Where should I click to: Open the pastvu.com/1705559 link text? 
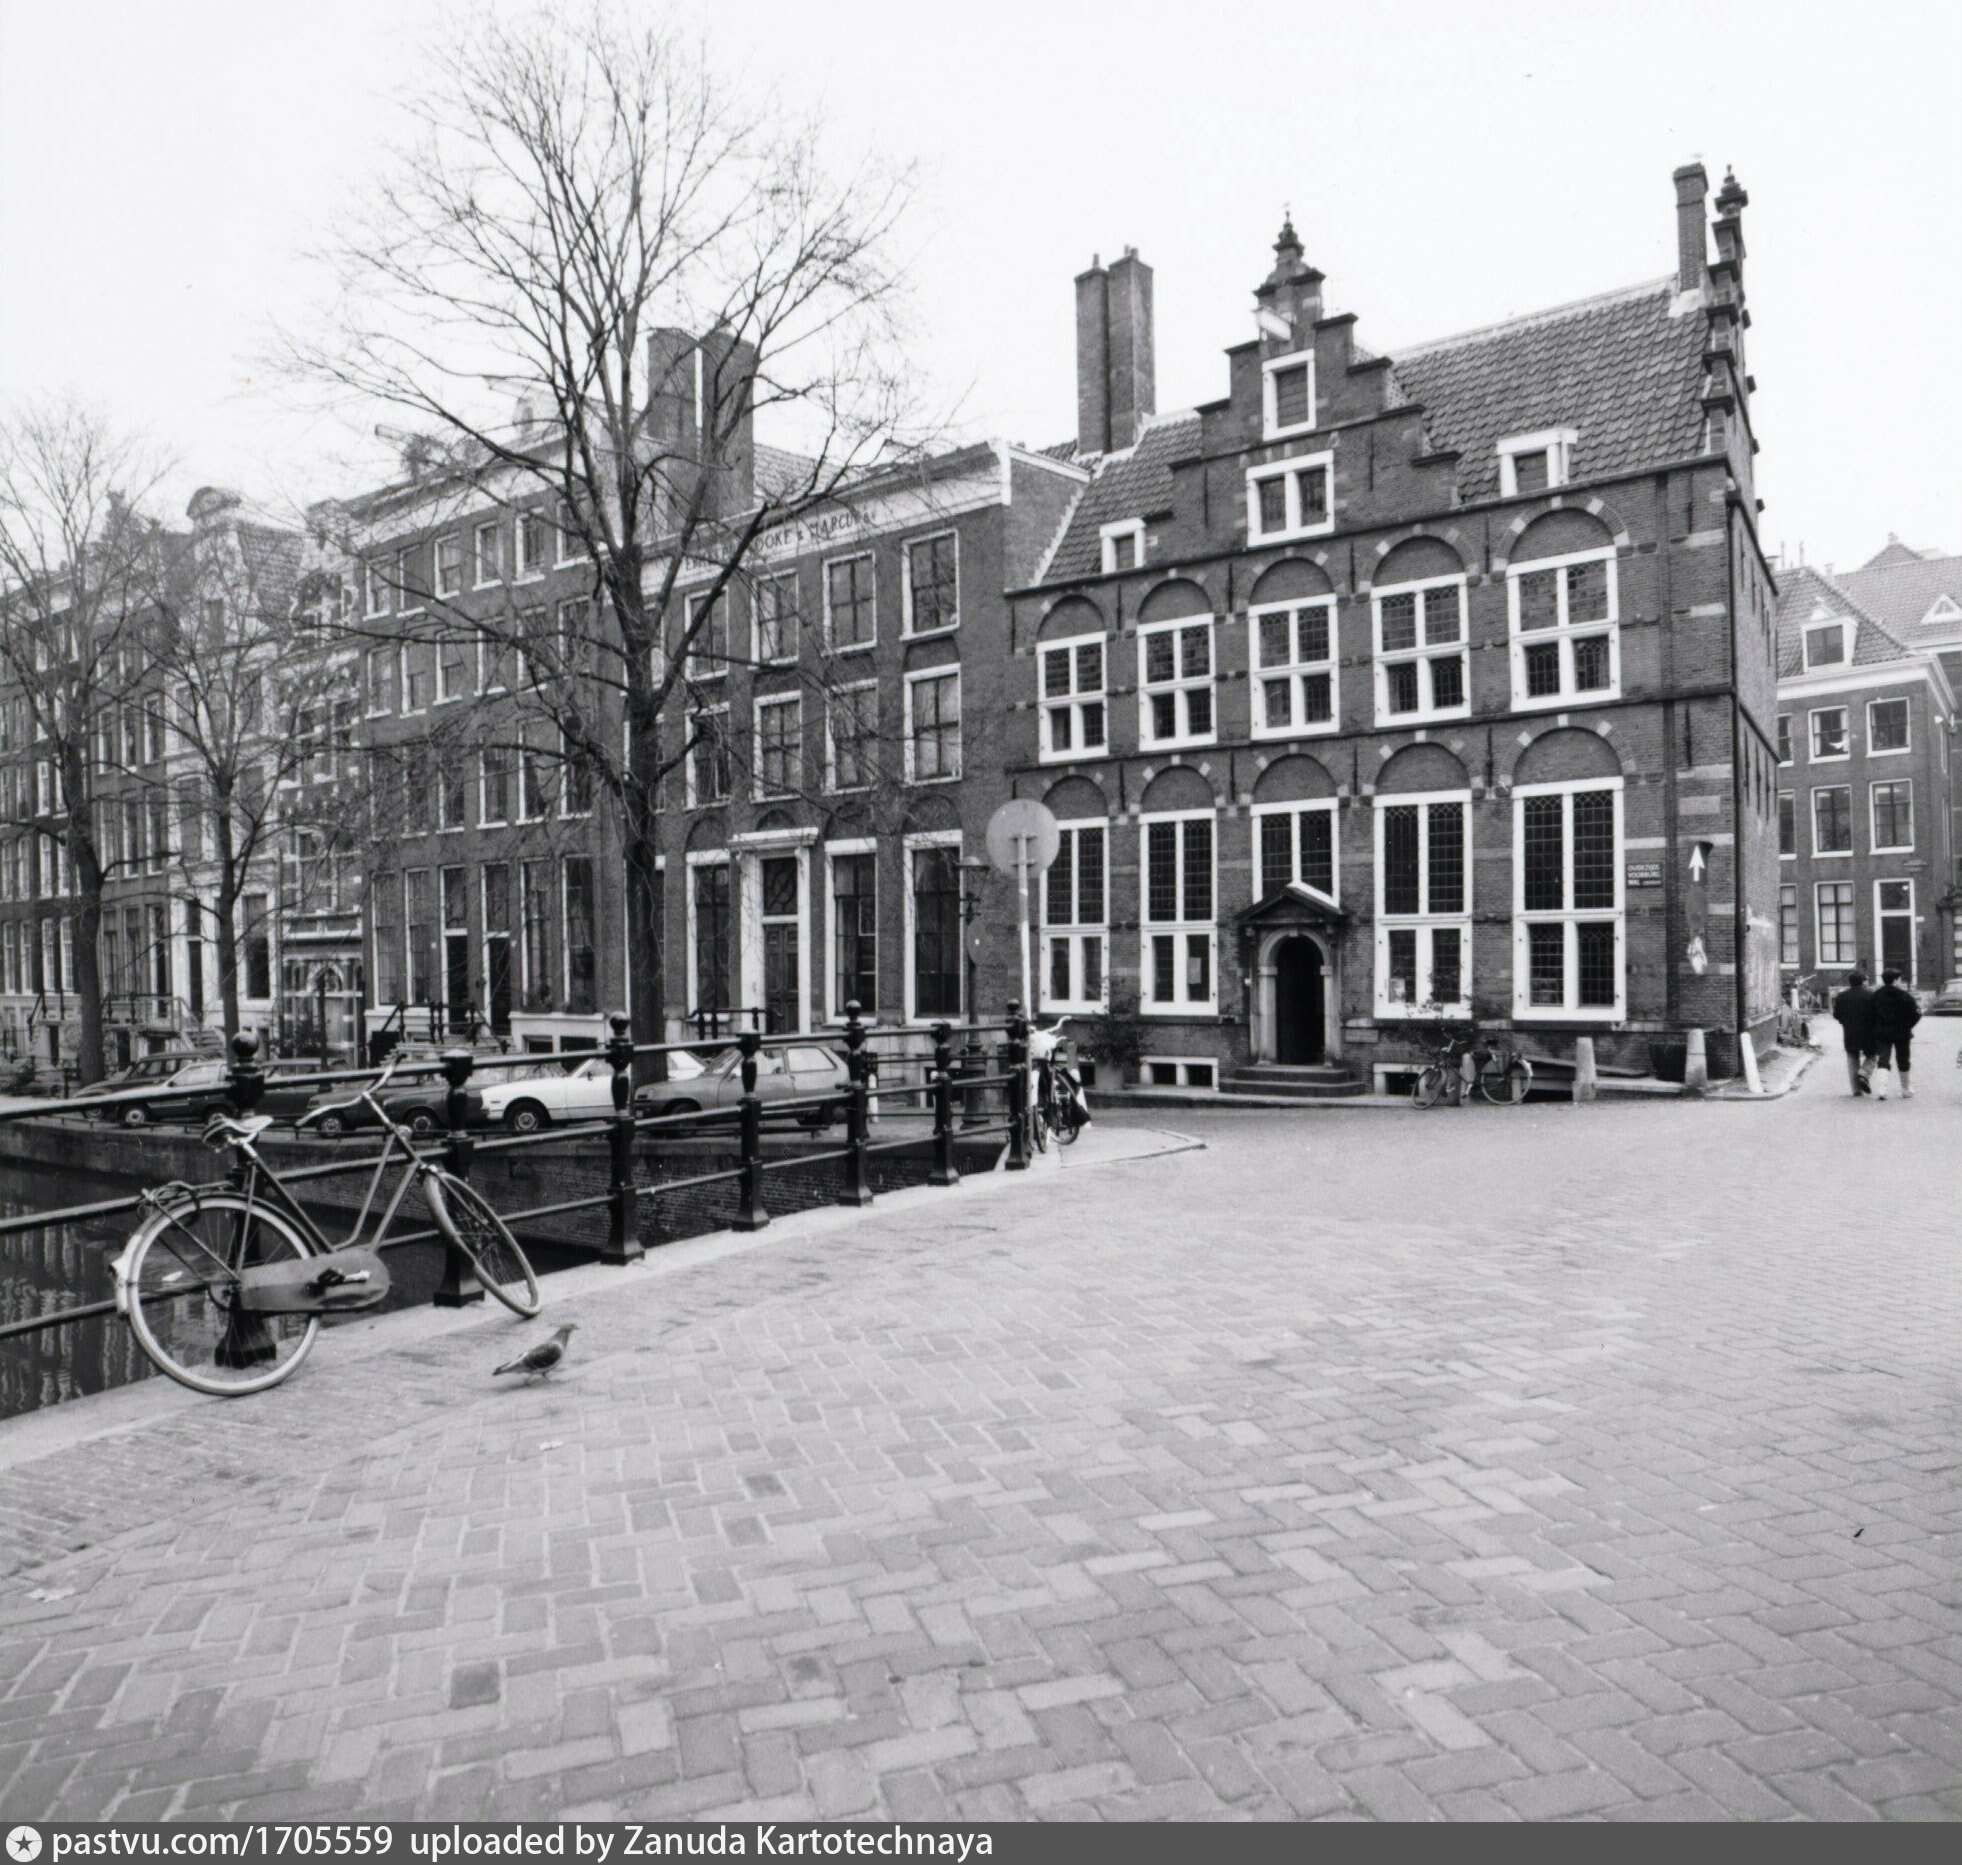[221, 1842]
